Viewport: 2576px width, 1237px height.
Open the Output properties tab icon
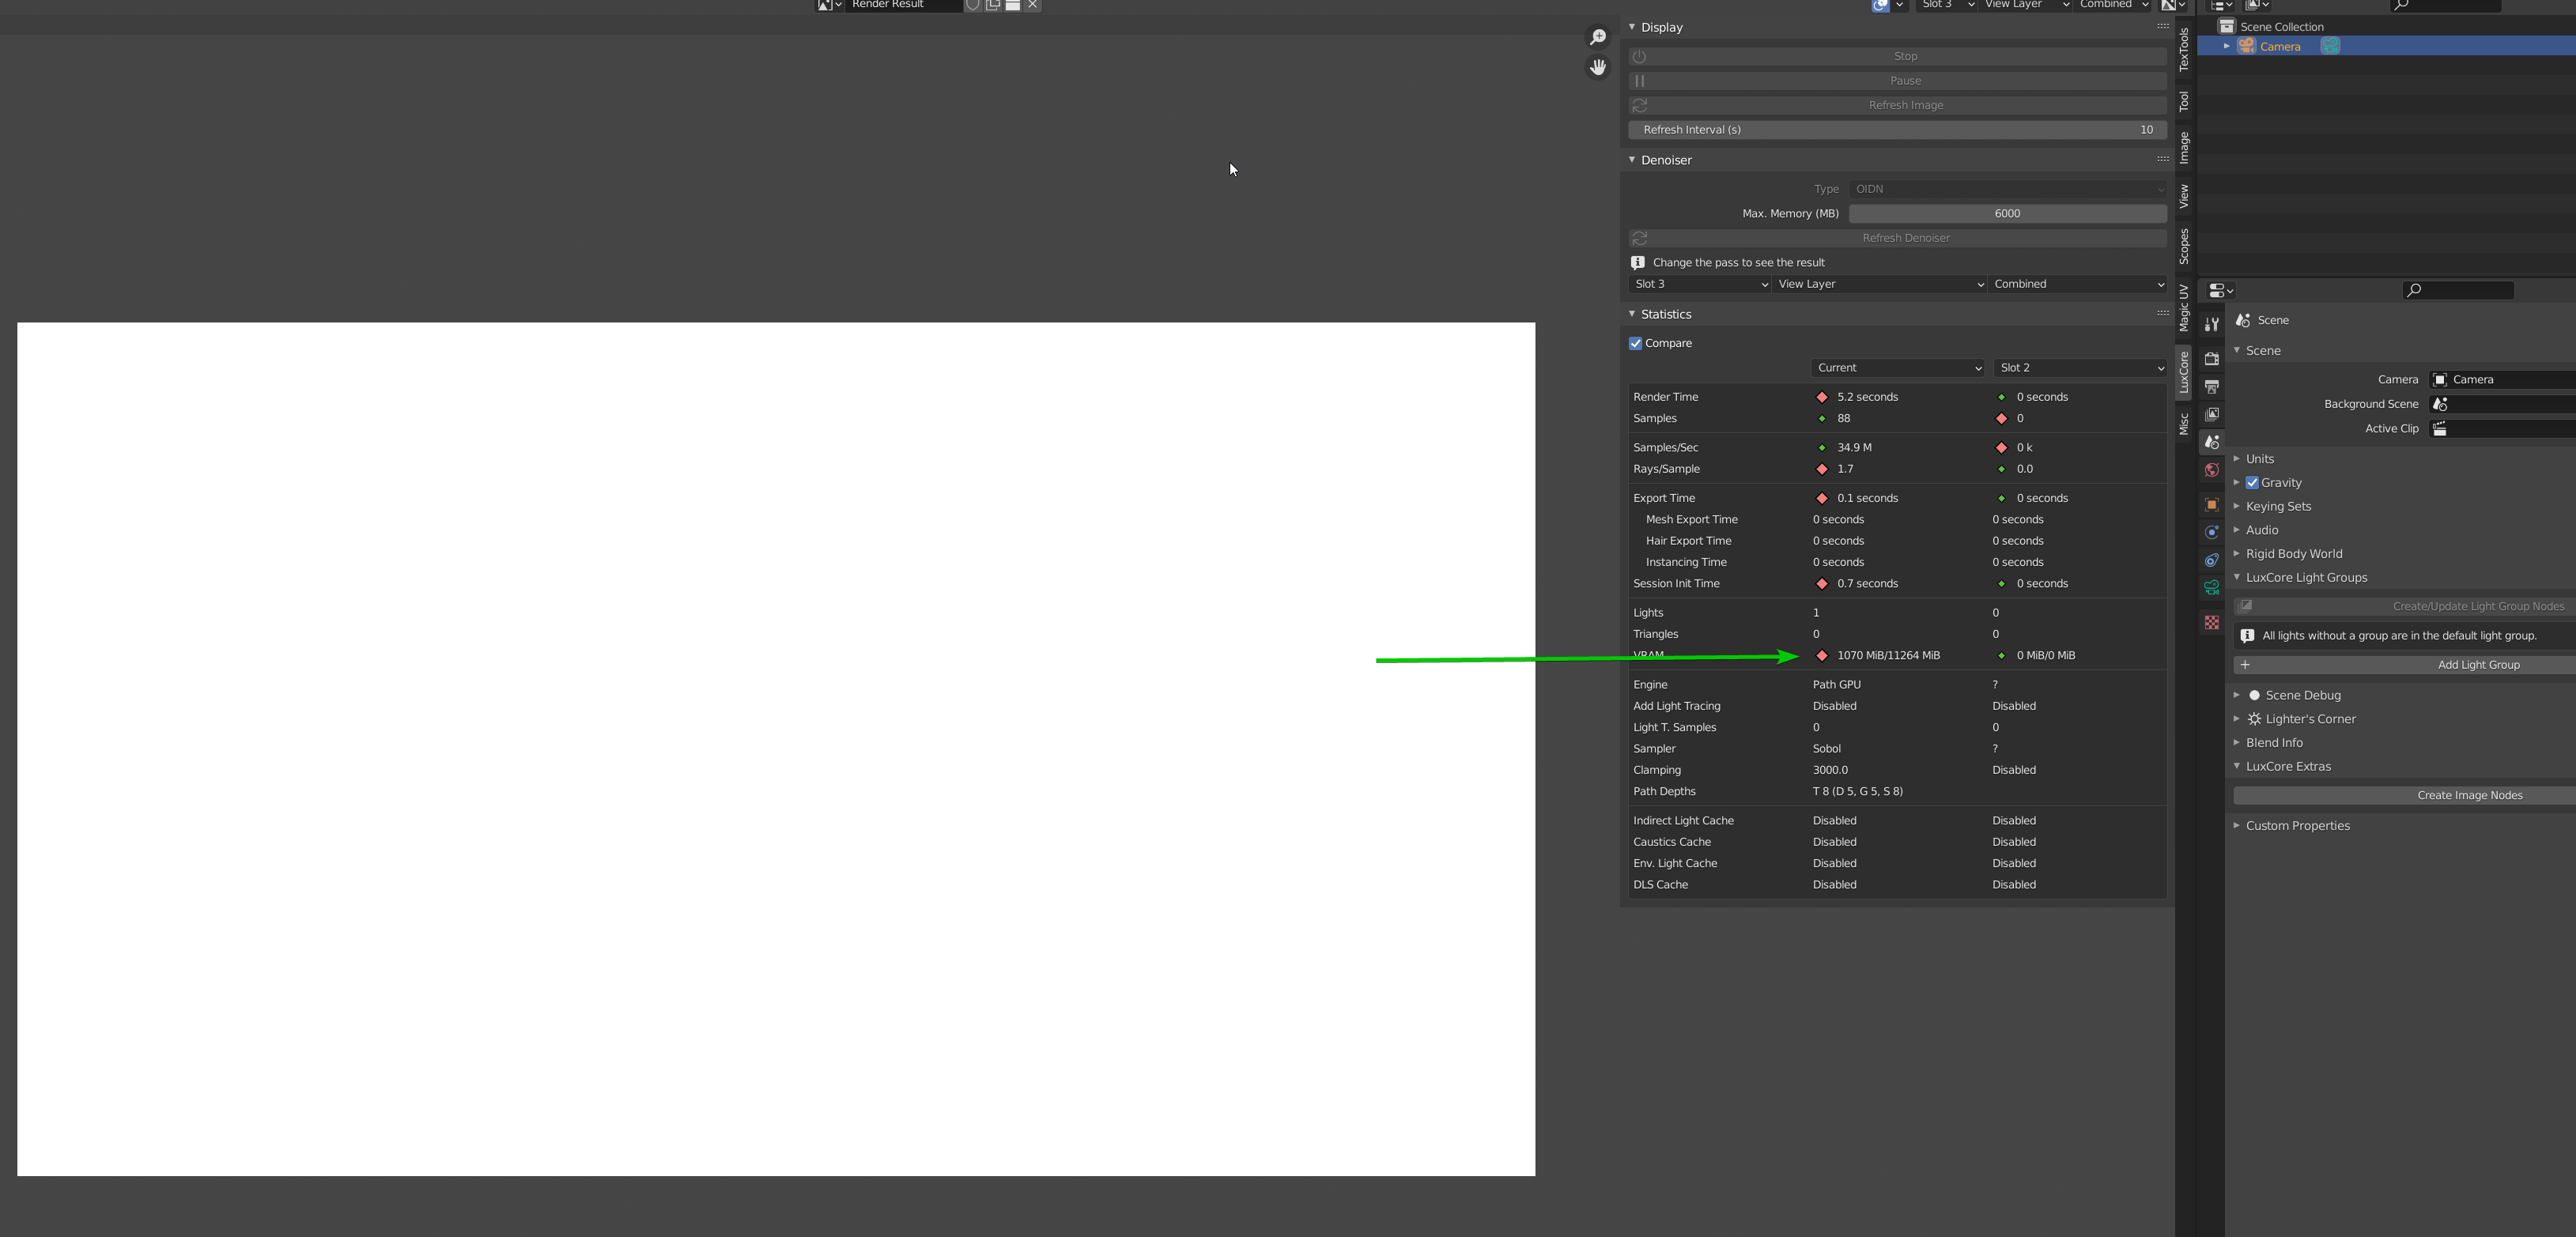2211,386
